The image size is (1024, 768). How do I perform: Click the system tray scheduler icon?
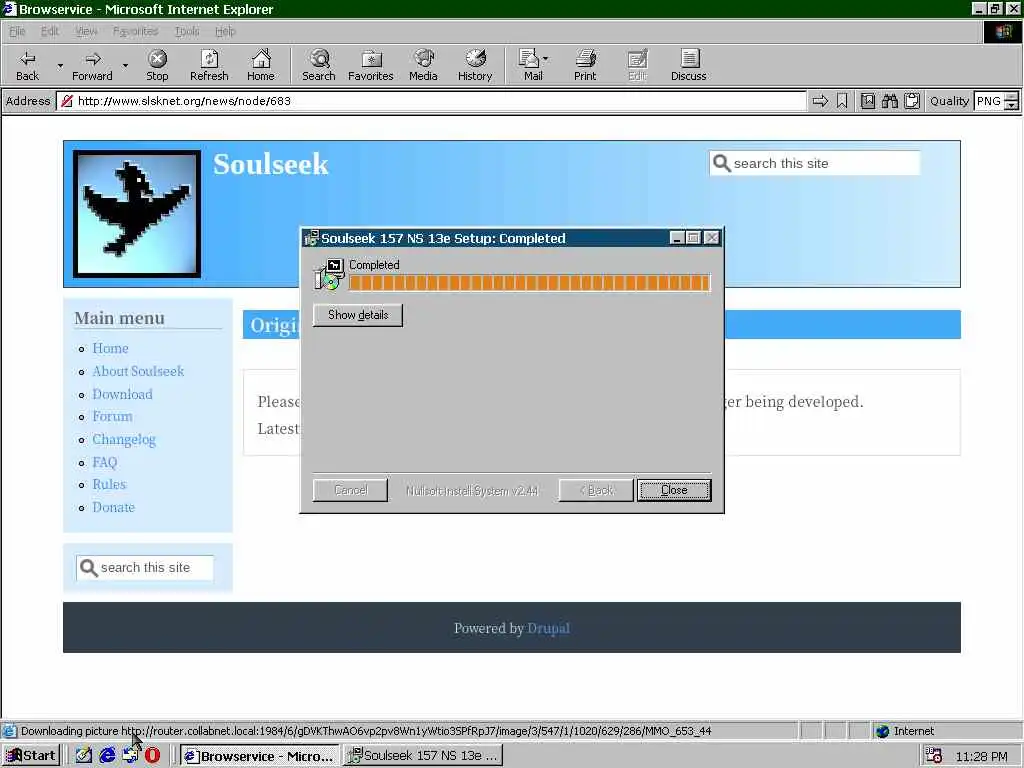click(x=934, y=756)
